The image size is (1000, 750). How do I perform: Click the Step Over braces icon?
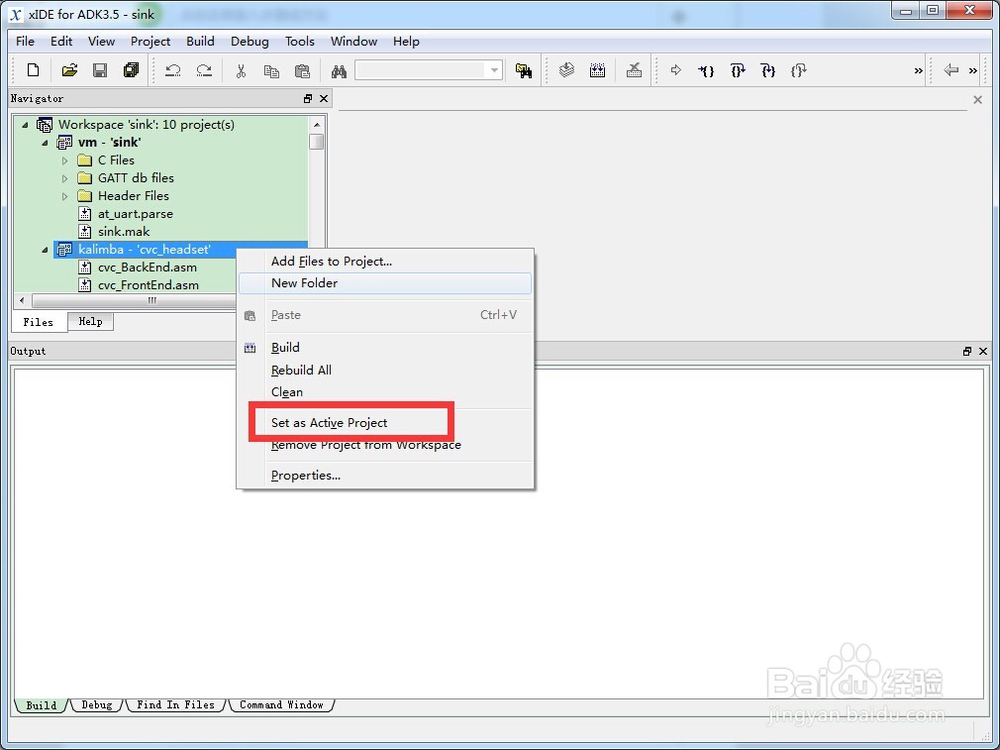pos(737,71)
